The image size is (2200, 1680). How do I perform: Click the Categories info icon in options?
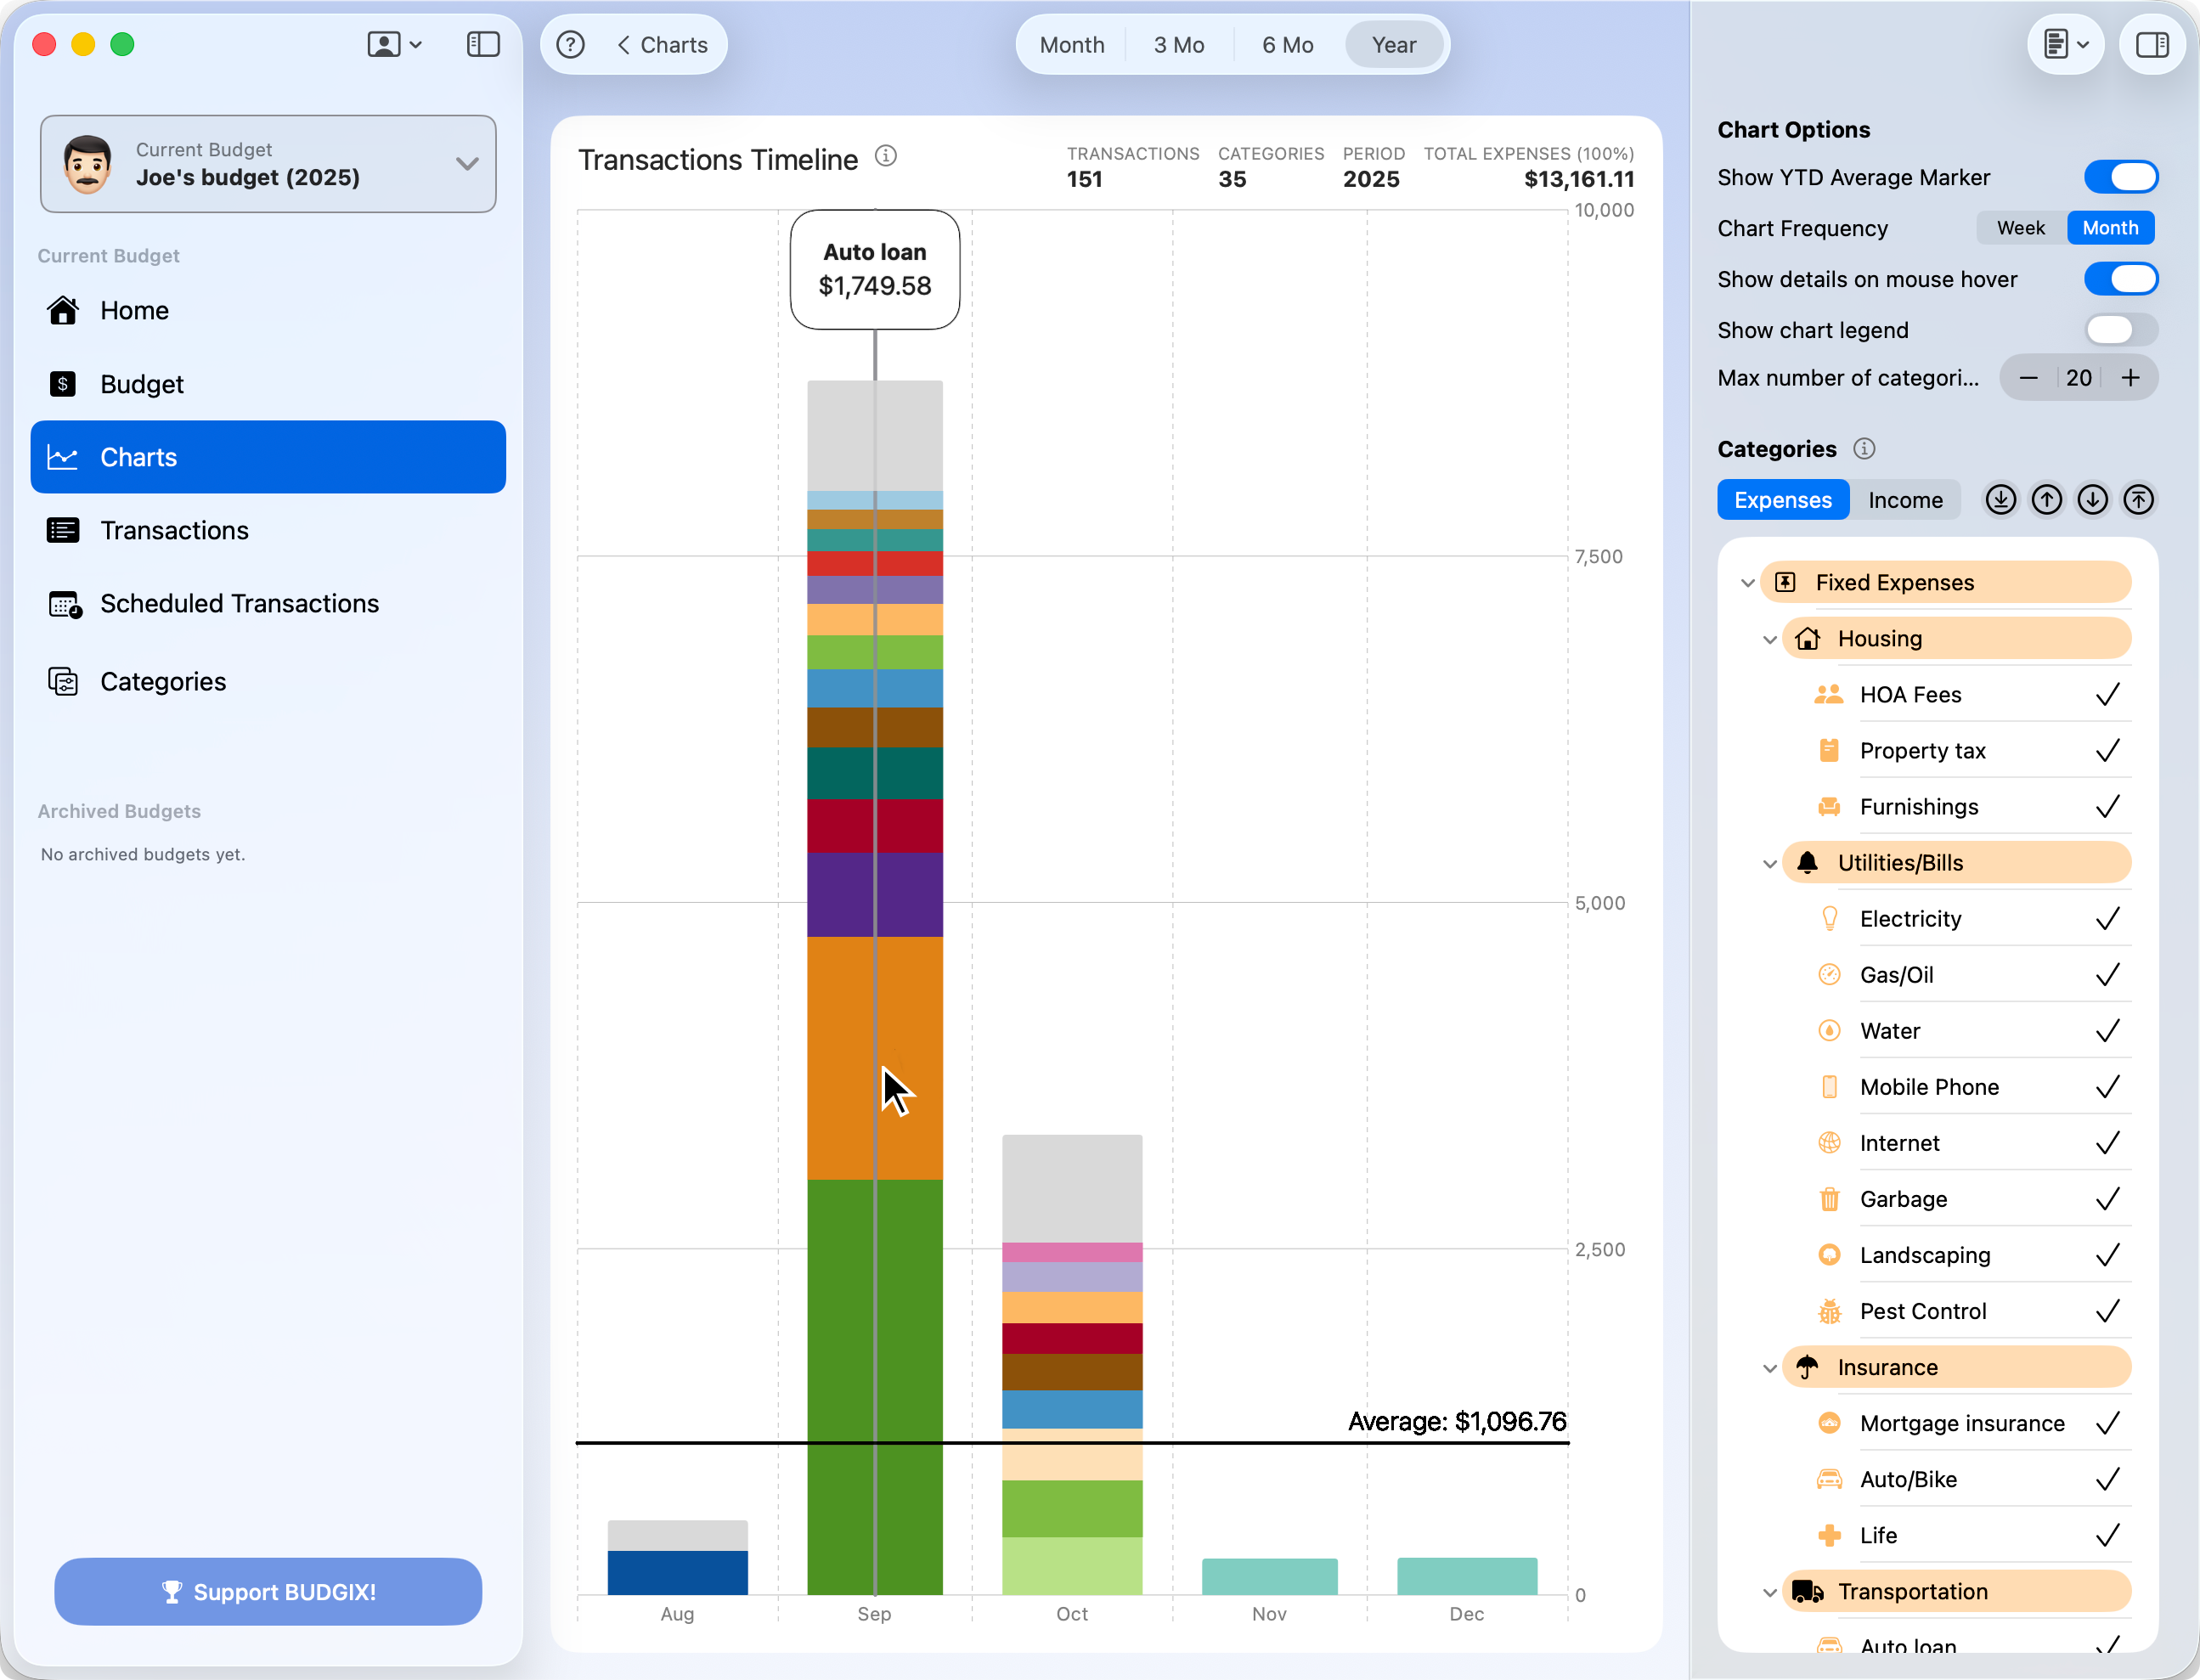[1864, 449]
